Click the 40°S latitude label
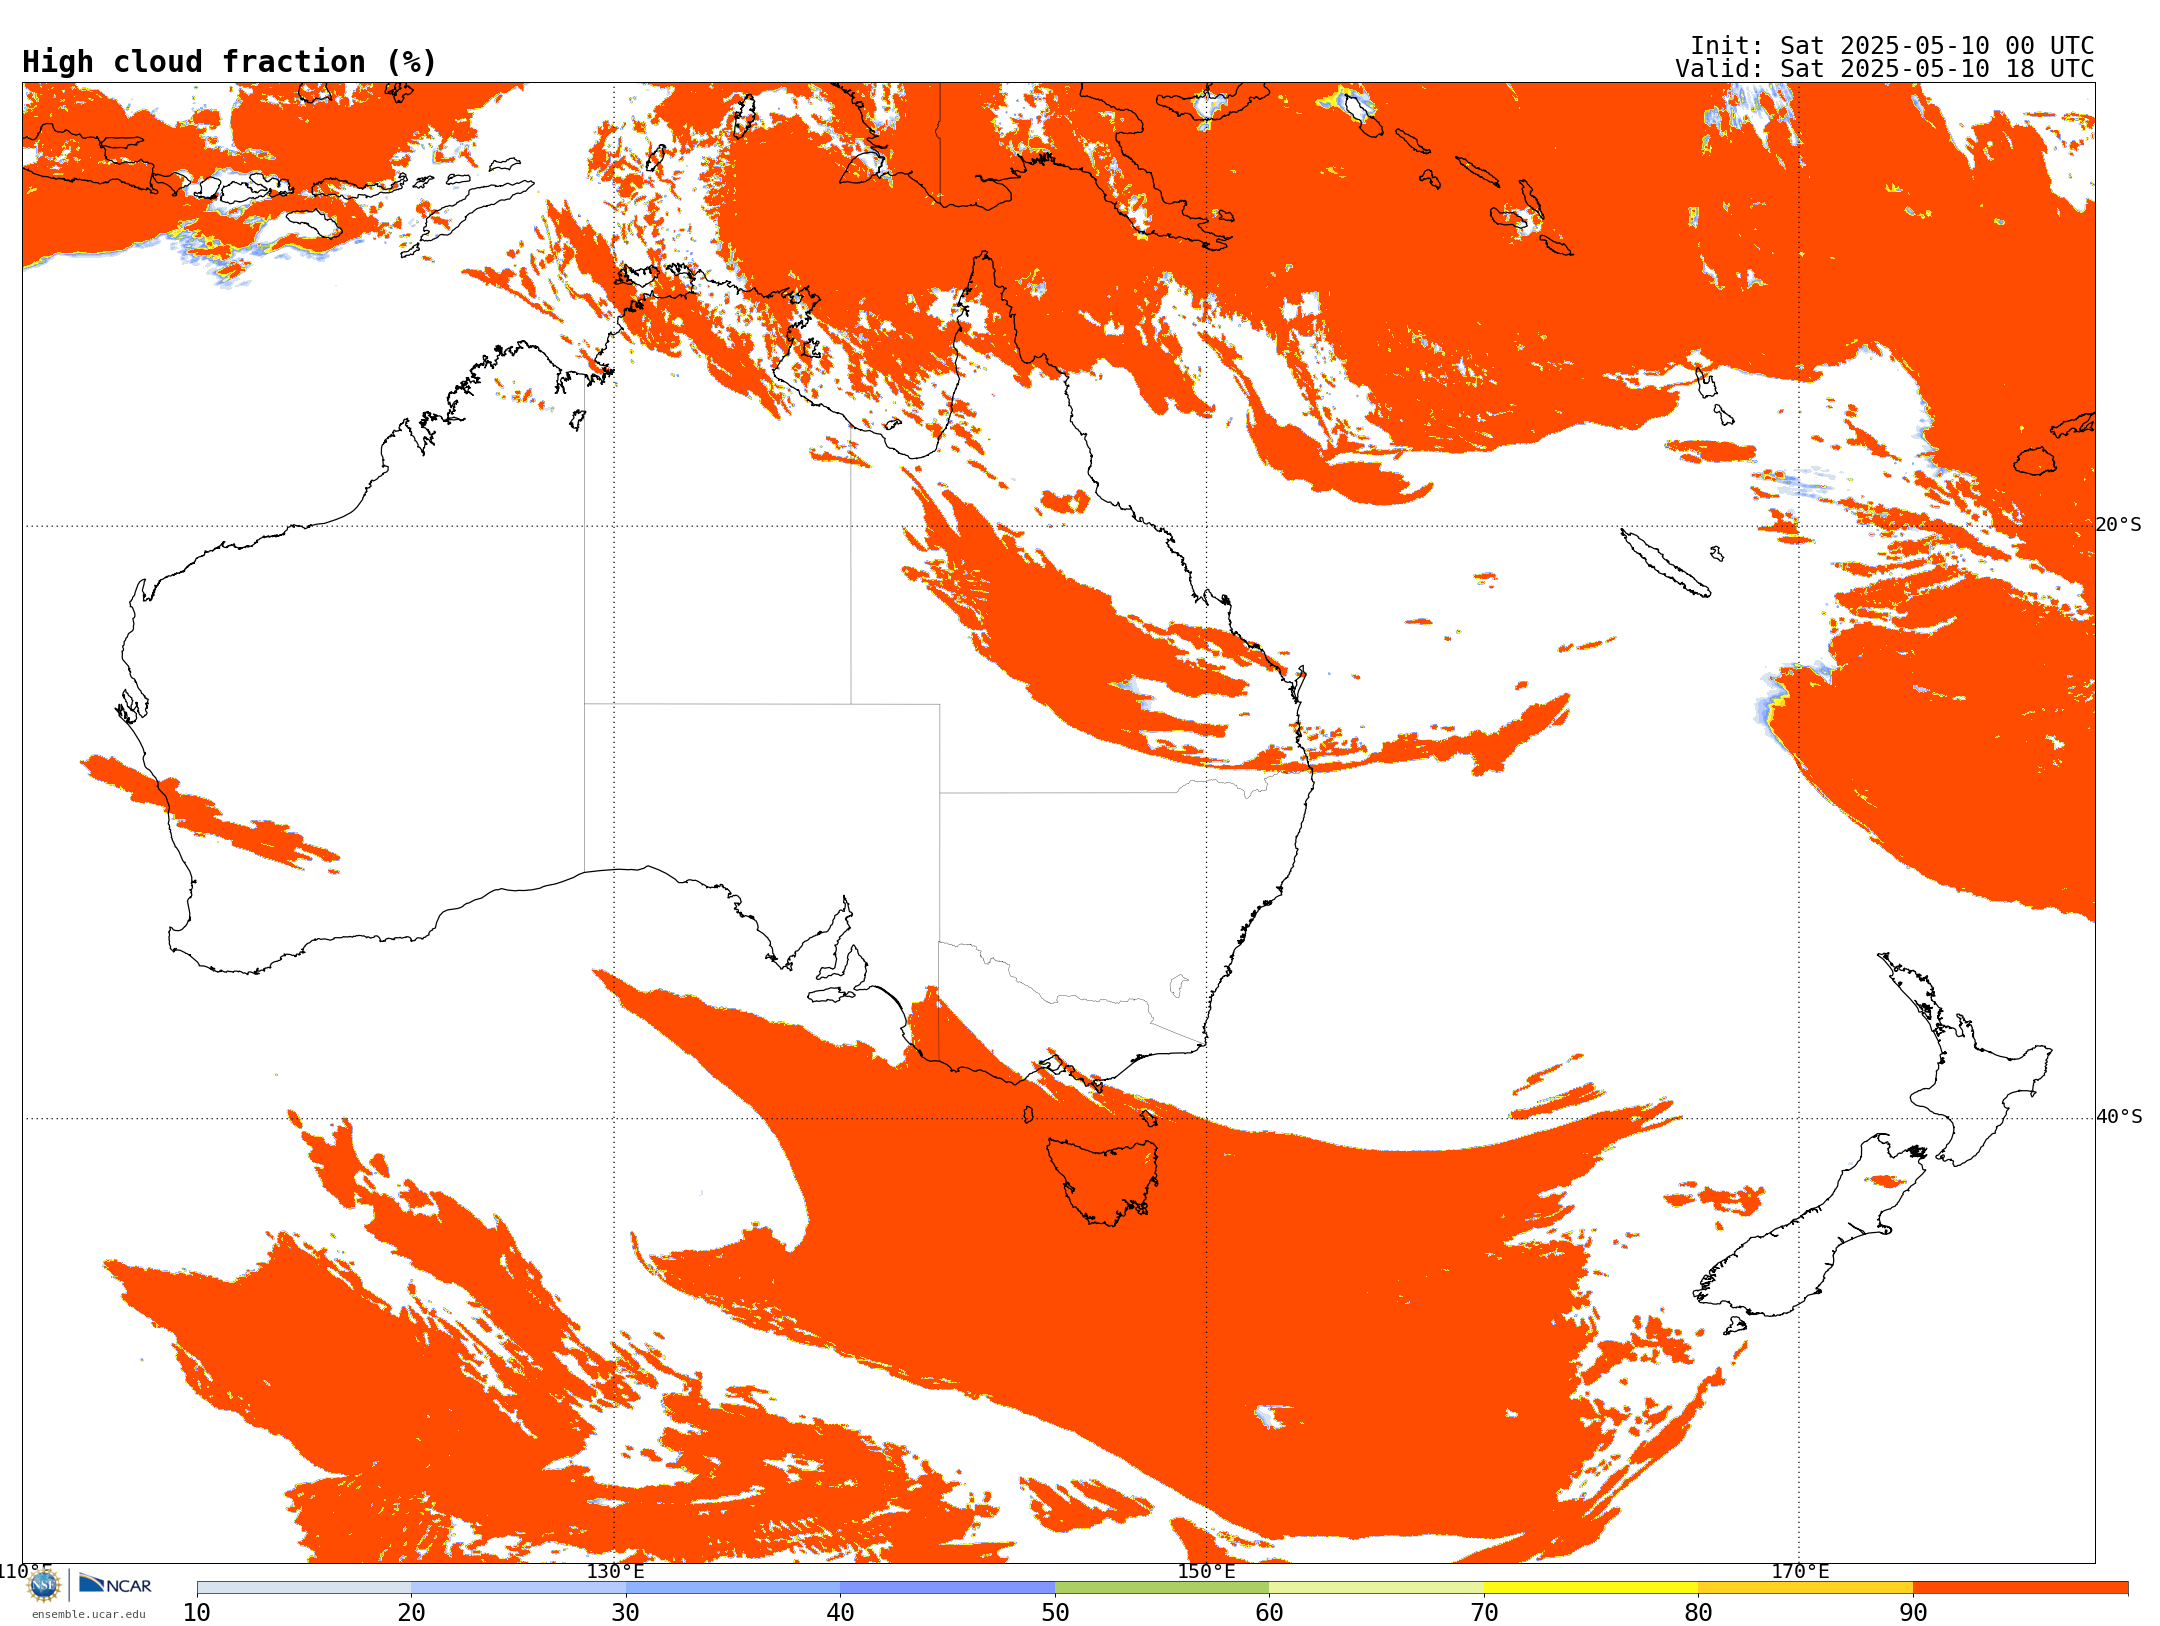Viewport: 2160px width, 1626px height. pos(2119,1117)
